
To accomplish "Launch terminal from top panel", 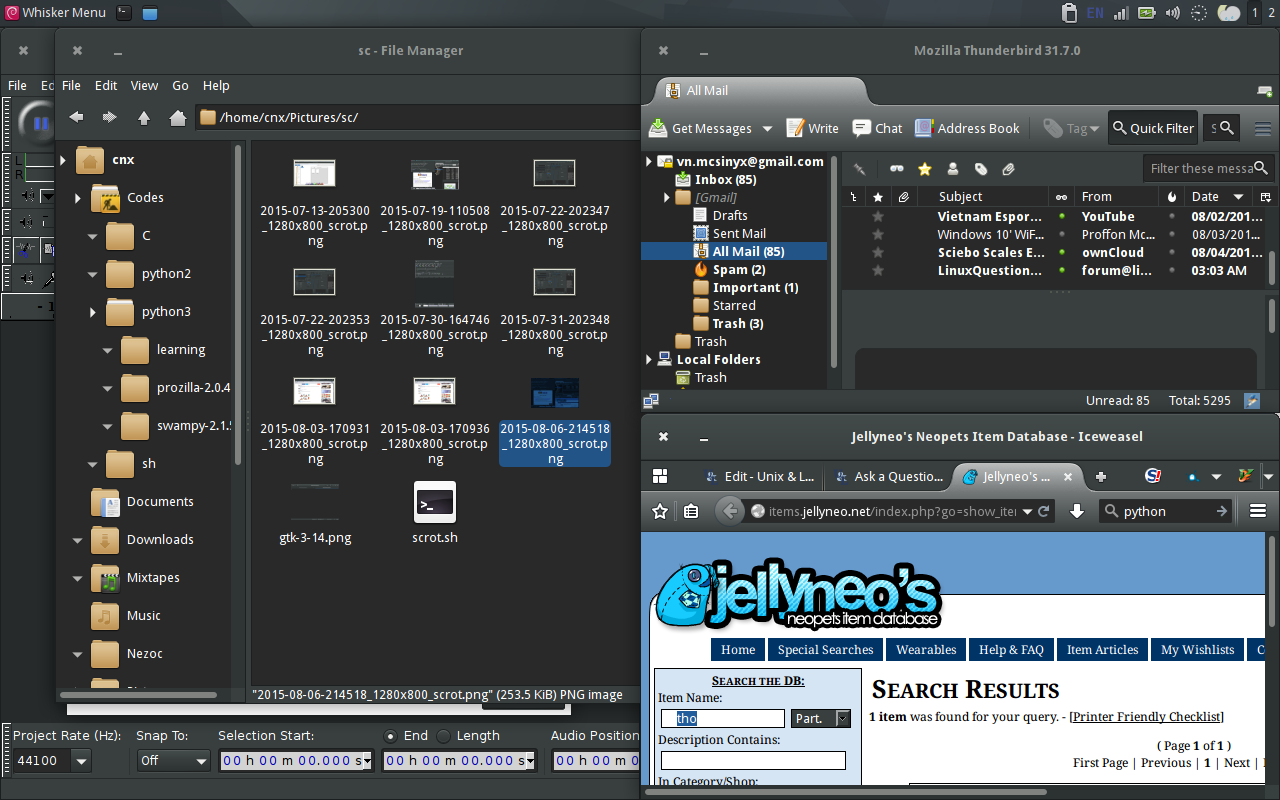I will click(124, 13).
